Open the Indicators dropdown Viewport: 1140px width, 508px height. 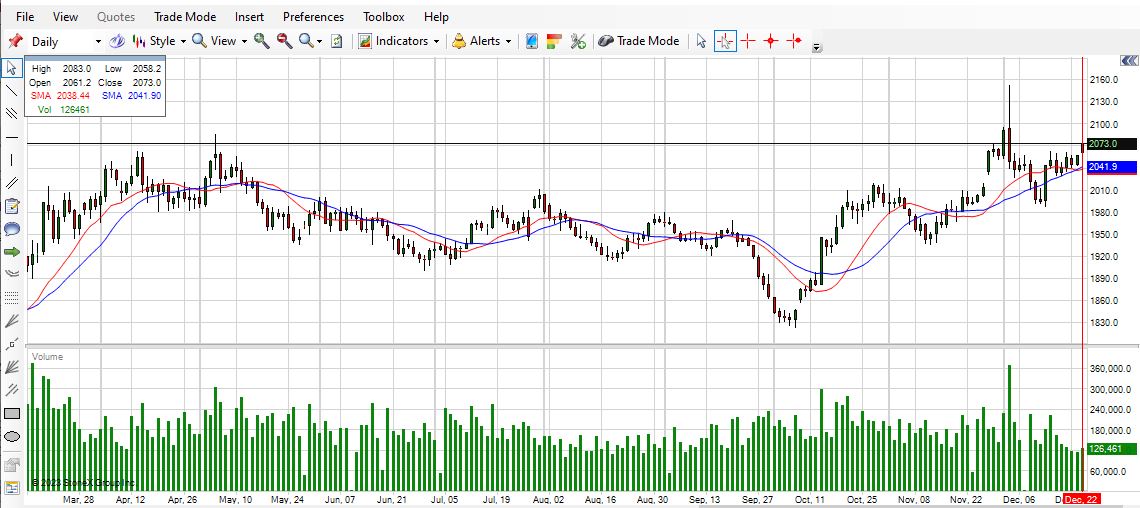pyautogui.click(x=399, y=41)
